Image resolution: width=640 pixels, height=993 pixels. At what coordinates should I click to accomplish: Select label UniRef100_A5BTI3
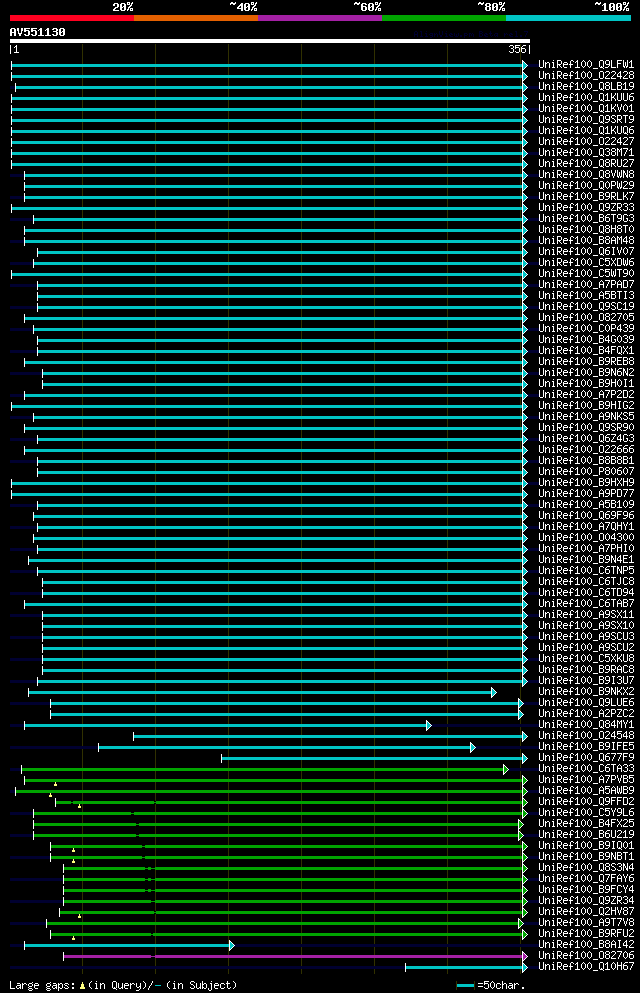click(586, 295)
